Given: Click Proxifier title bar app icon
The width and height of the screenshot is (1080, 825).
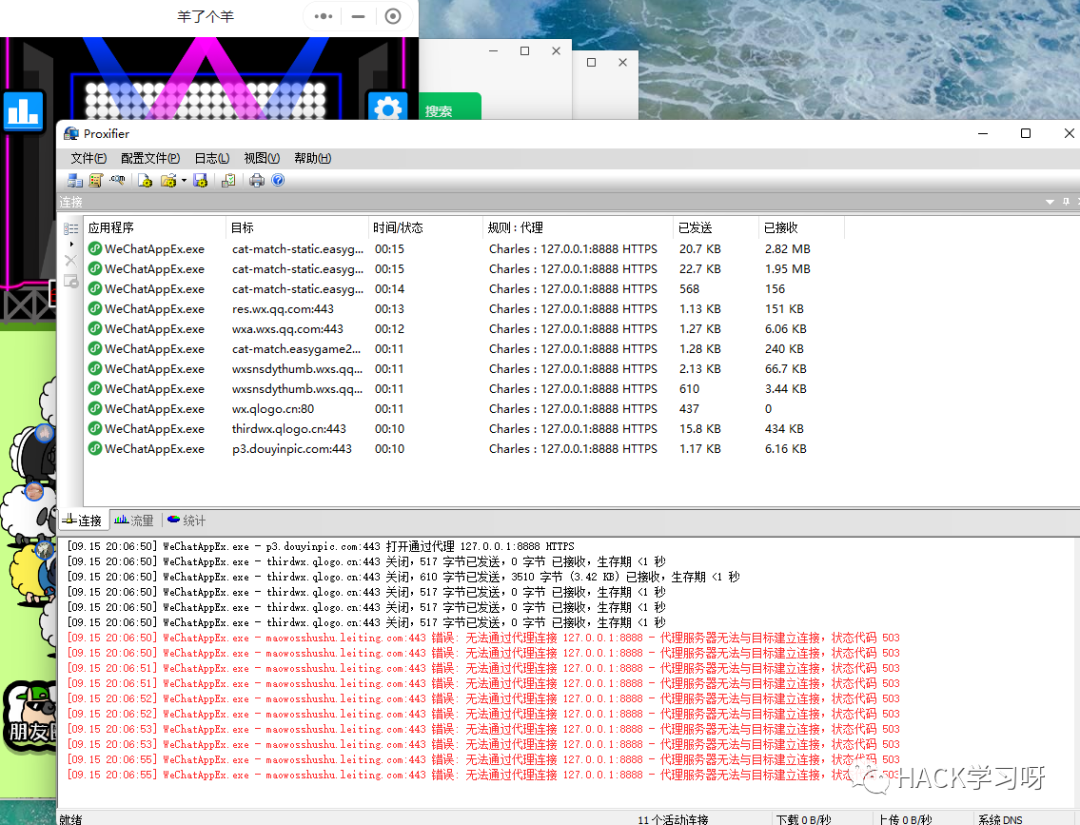Looking at the screenshot, I should (x=71, y=134).
